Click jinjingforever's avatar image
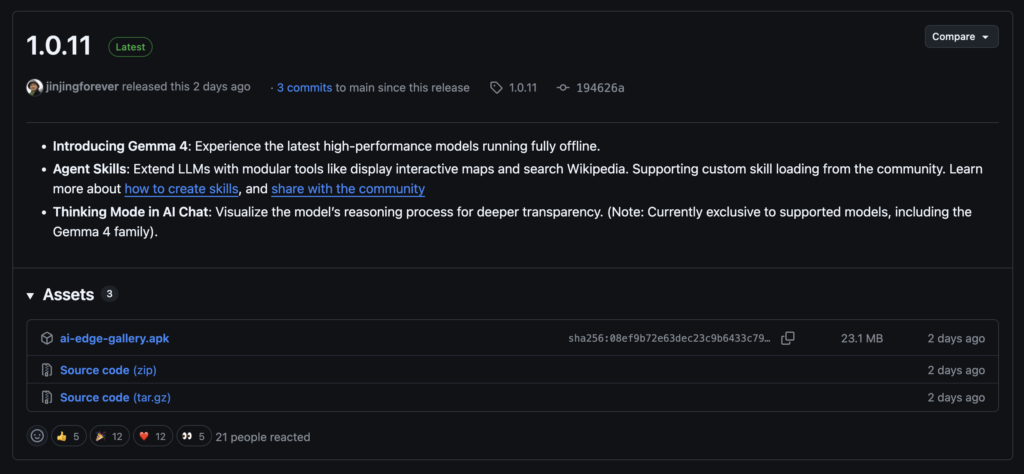This screenshot has height=474, width=1024. [35, 87]
